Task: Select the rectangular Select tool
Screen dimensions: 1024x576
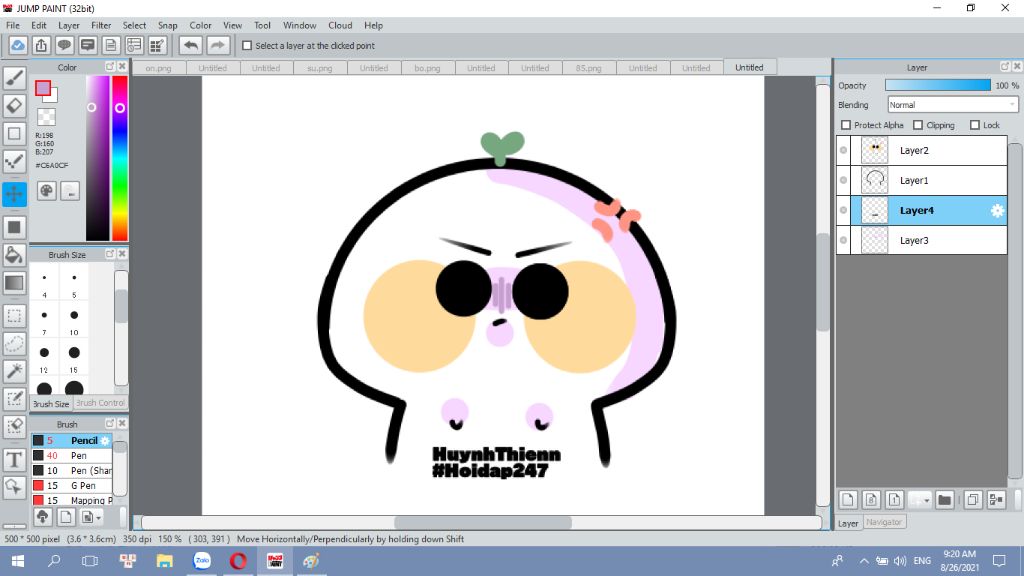Action: (x=14, y=316)
